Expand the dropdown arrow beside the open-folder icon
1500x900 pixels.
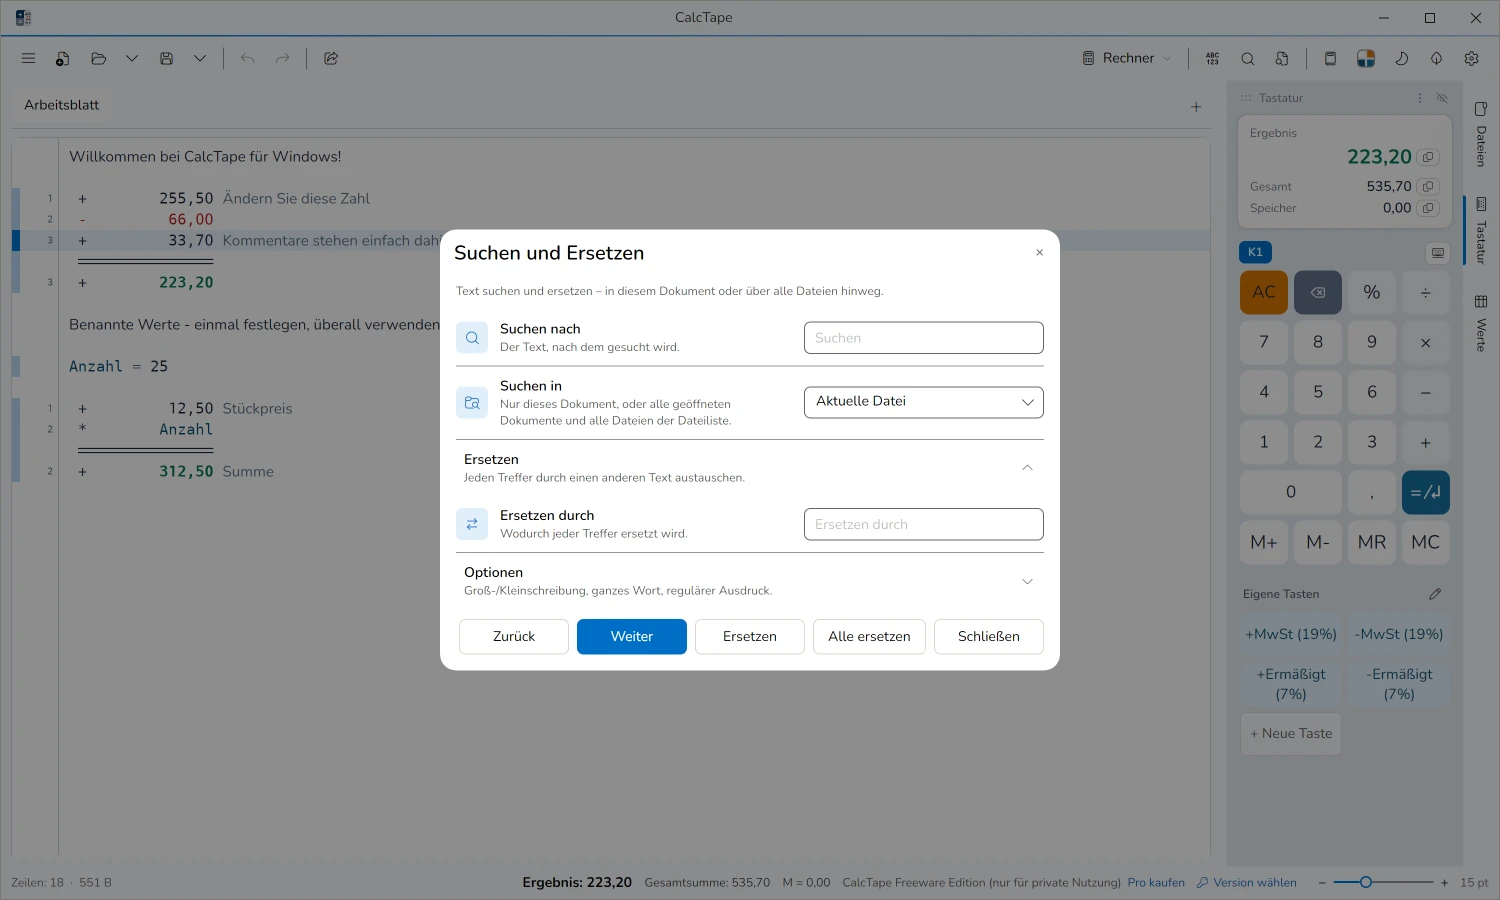click(x=132, y=58)
